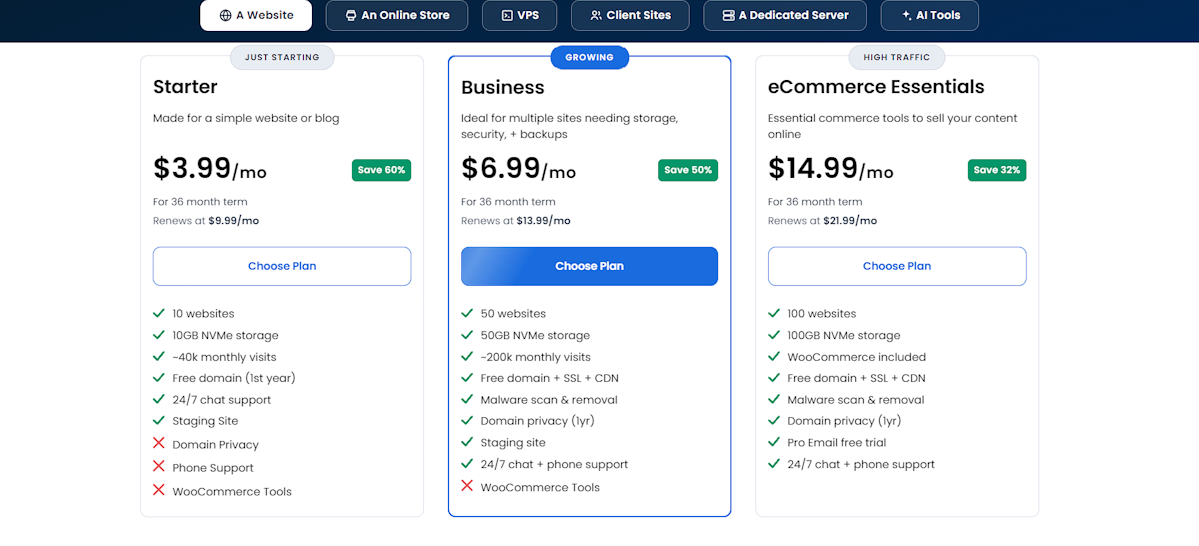Click the Starter plan heading
This screenshot has width=1199, height=546.
185,86
